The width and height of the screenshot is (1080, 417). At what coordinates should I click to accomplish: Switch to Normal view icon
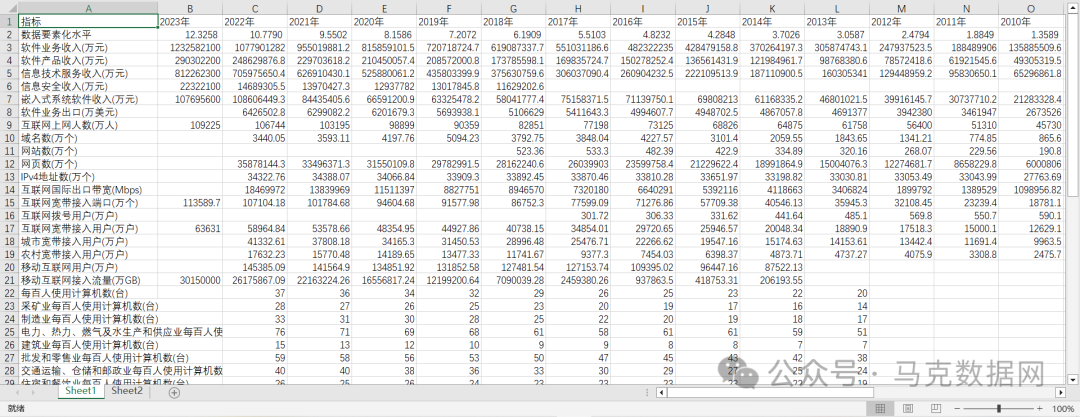coord(880,409)
